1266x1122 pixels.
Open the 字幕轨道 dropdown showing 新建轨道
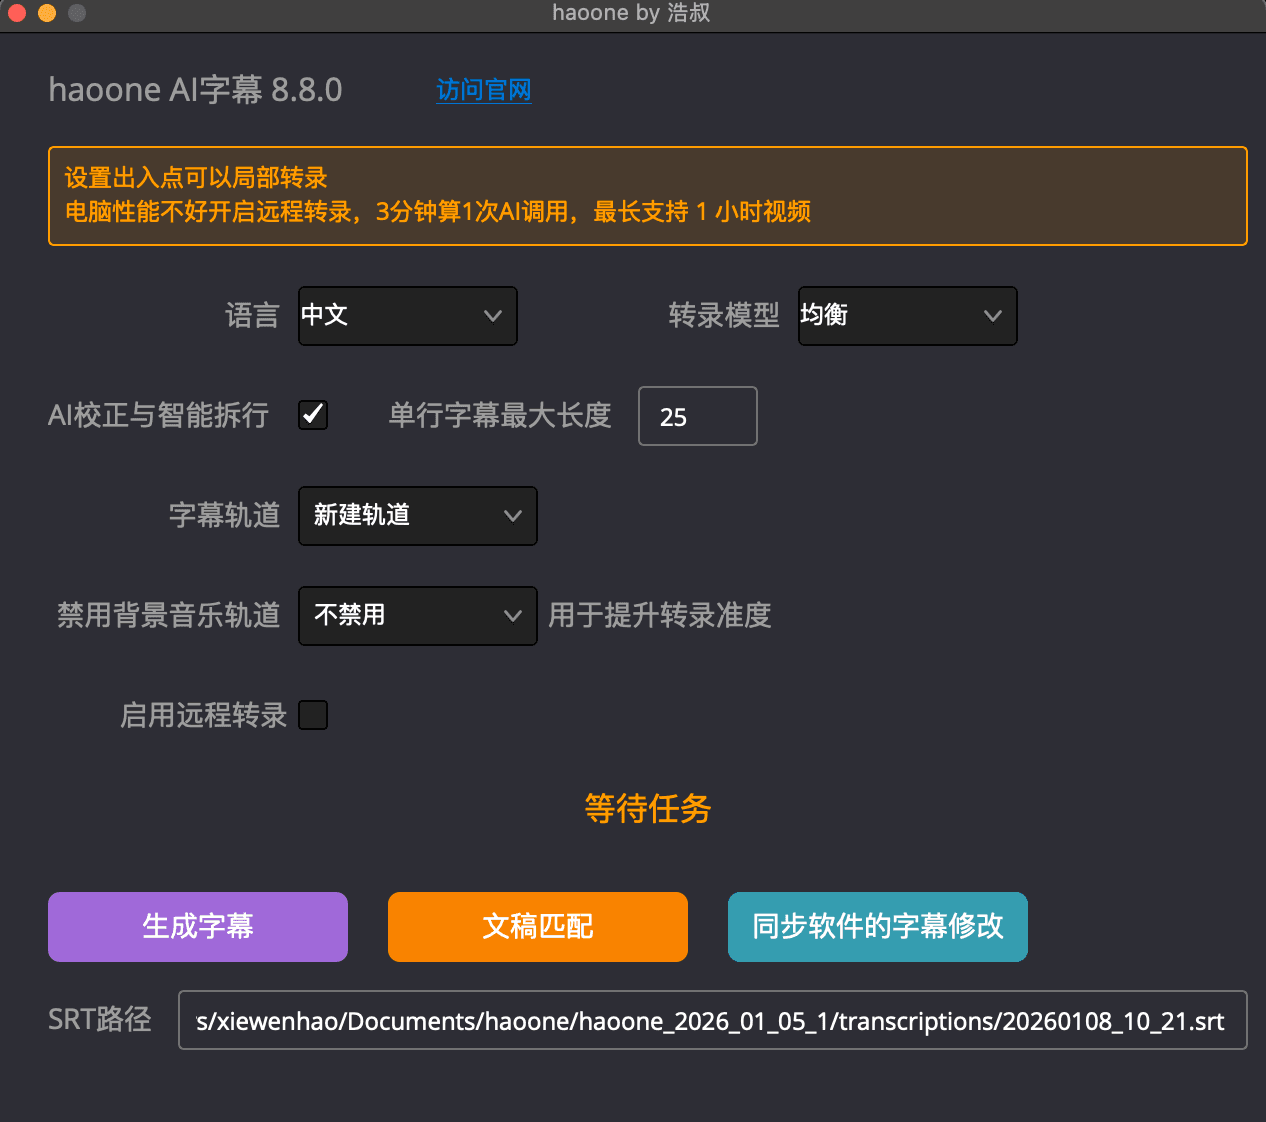(417, 516)
